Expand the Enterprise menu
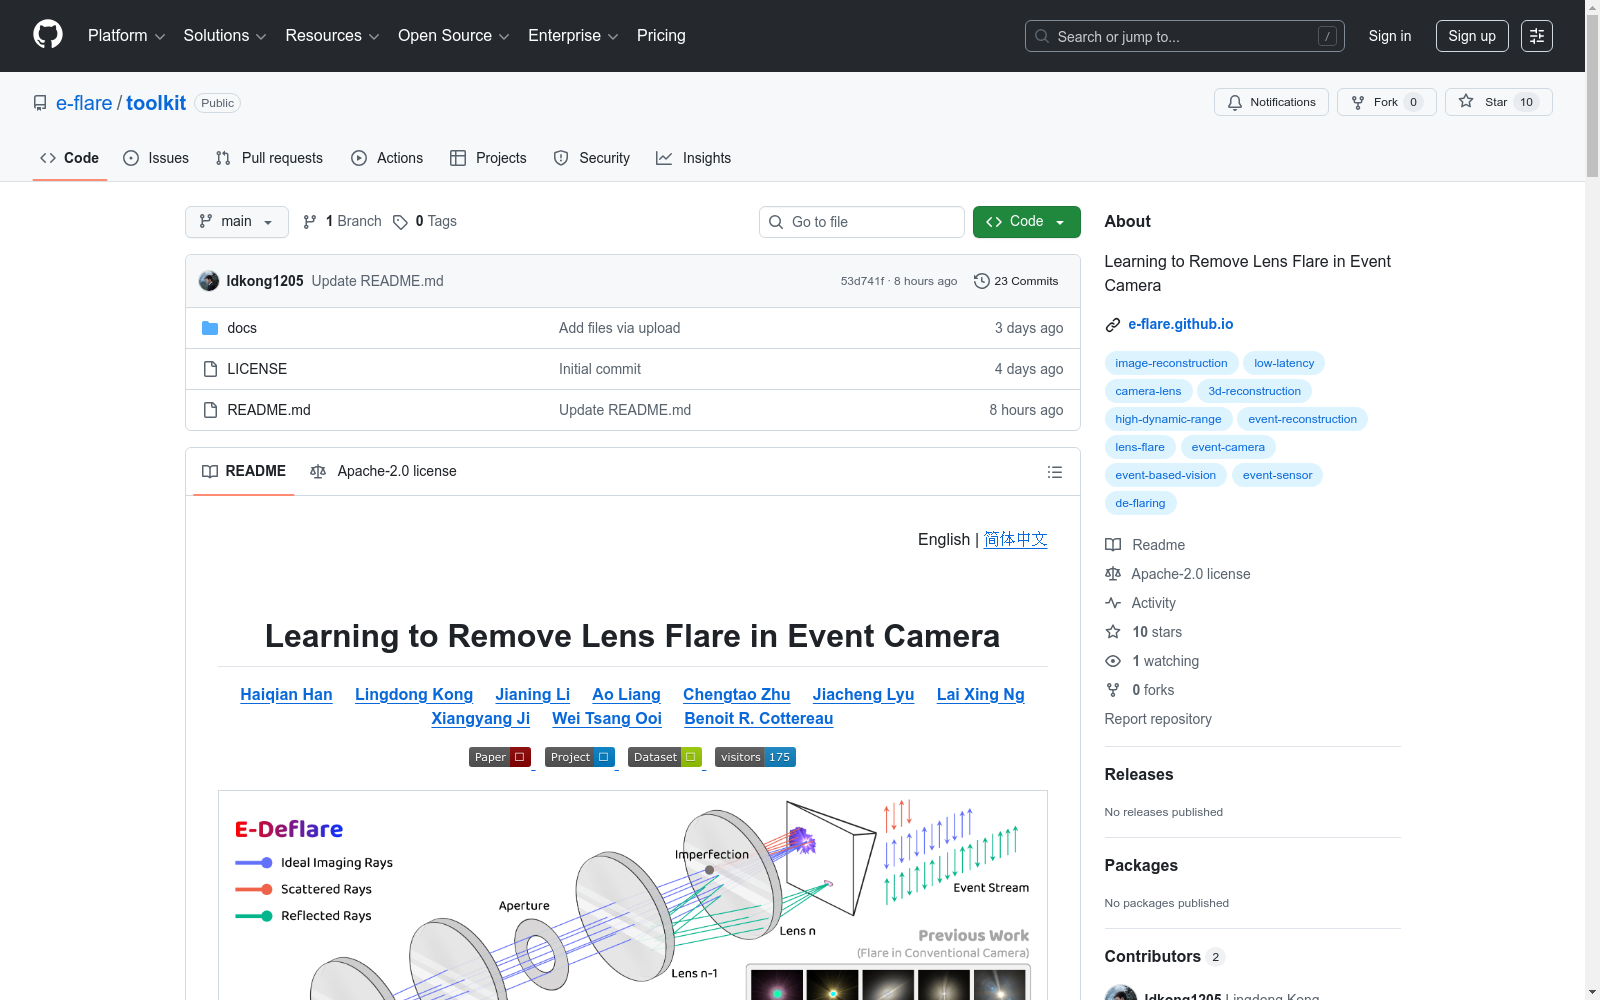 tap(573, 36)
